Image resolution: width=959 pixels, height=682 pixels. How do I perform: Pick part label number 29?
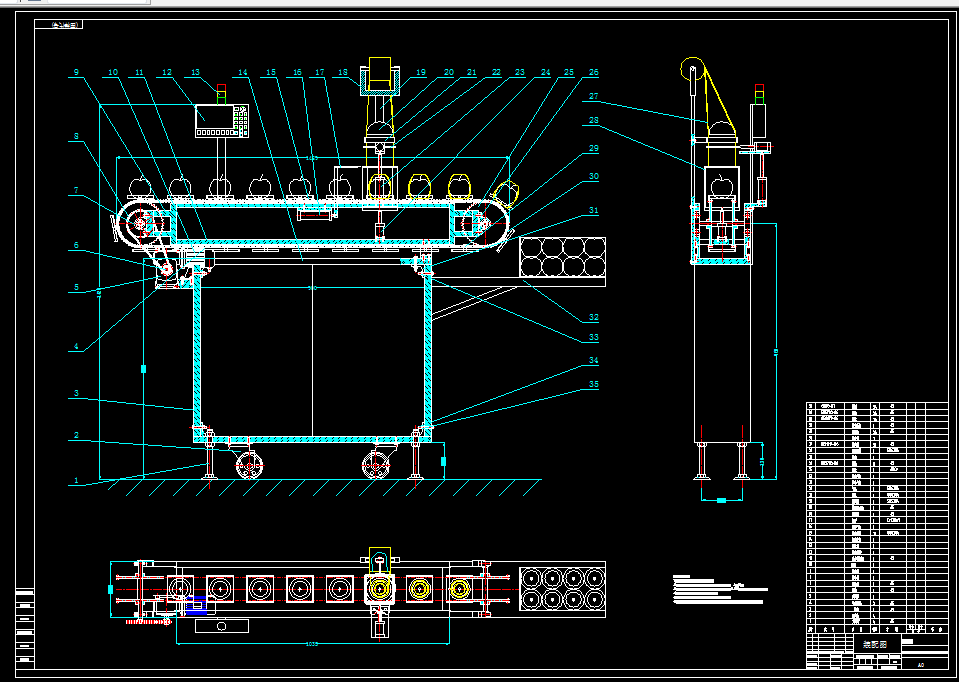point(593,149)
